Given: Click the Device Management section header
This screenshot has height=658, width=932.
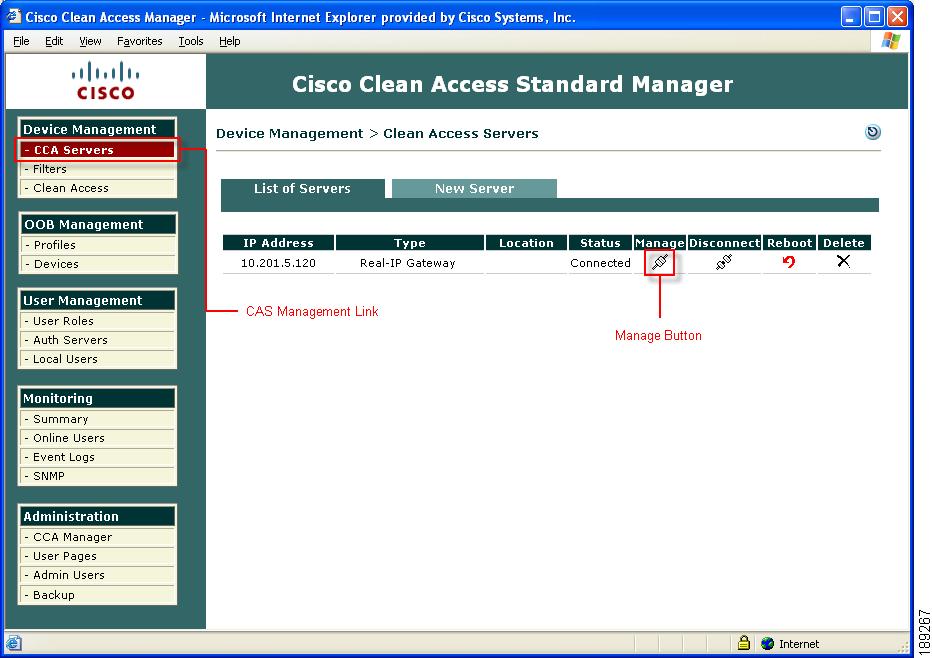Looking at the screenshot, I should pos(97,129).
